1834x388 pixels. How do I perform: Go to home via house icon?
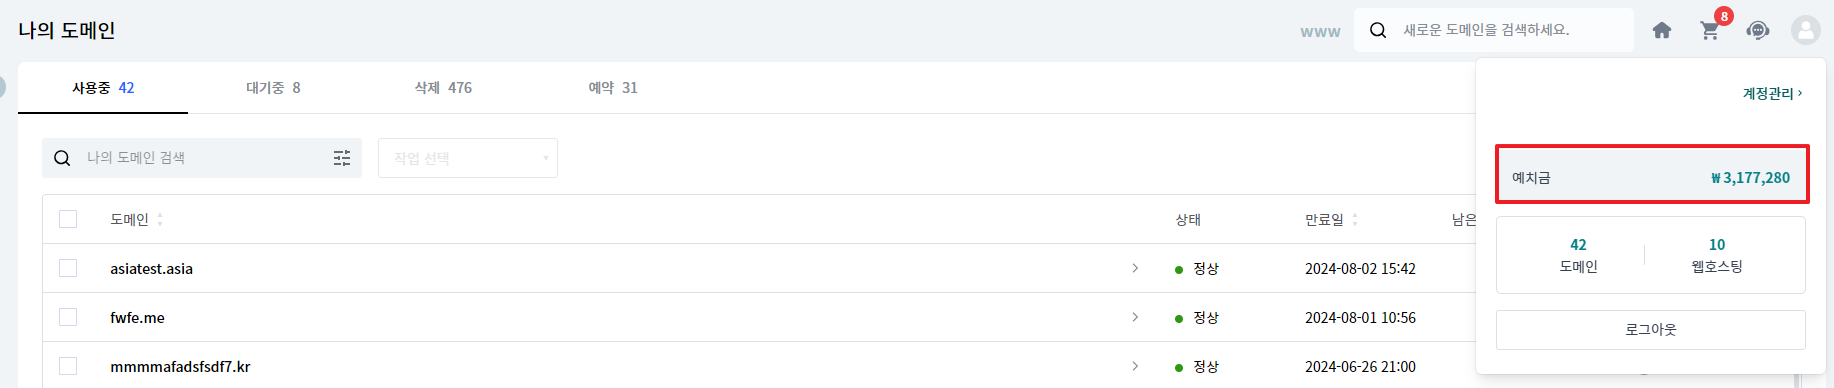[x=1662, y=30]
